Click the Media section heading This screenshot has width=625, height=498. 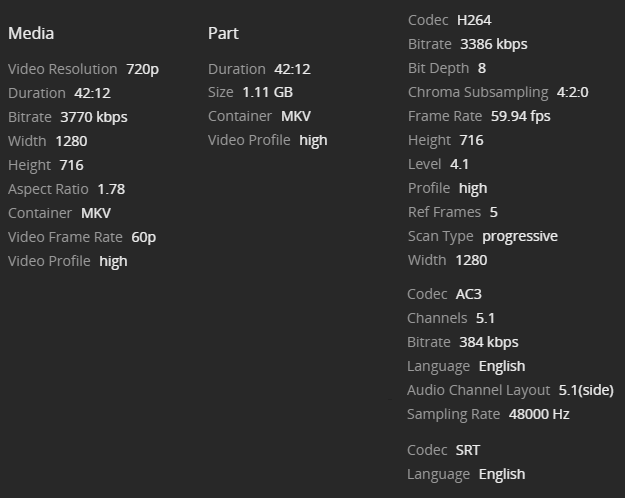[x=31, y=33]
